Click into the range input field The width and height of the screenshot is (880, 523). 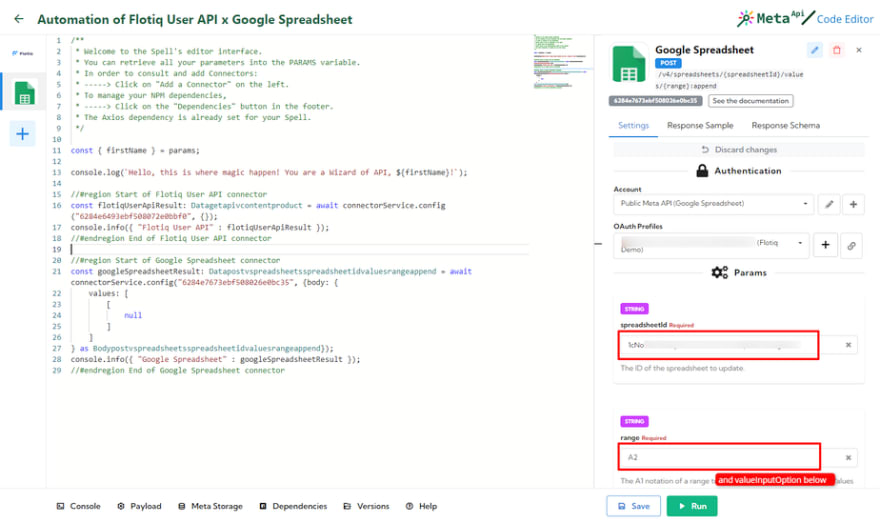coord(719,457)
